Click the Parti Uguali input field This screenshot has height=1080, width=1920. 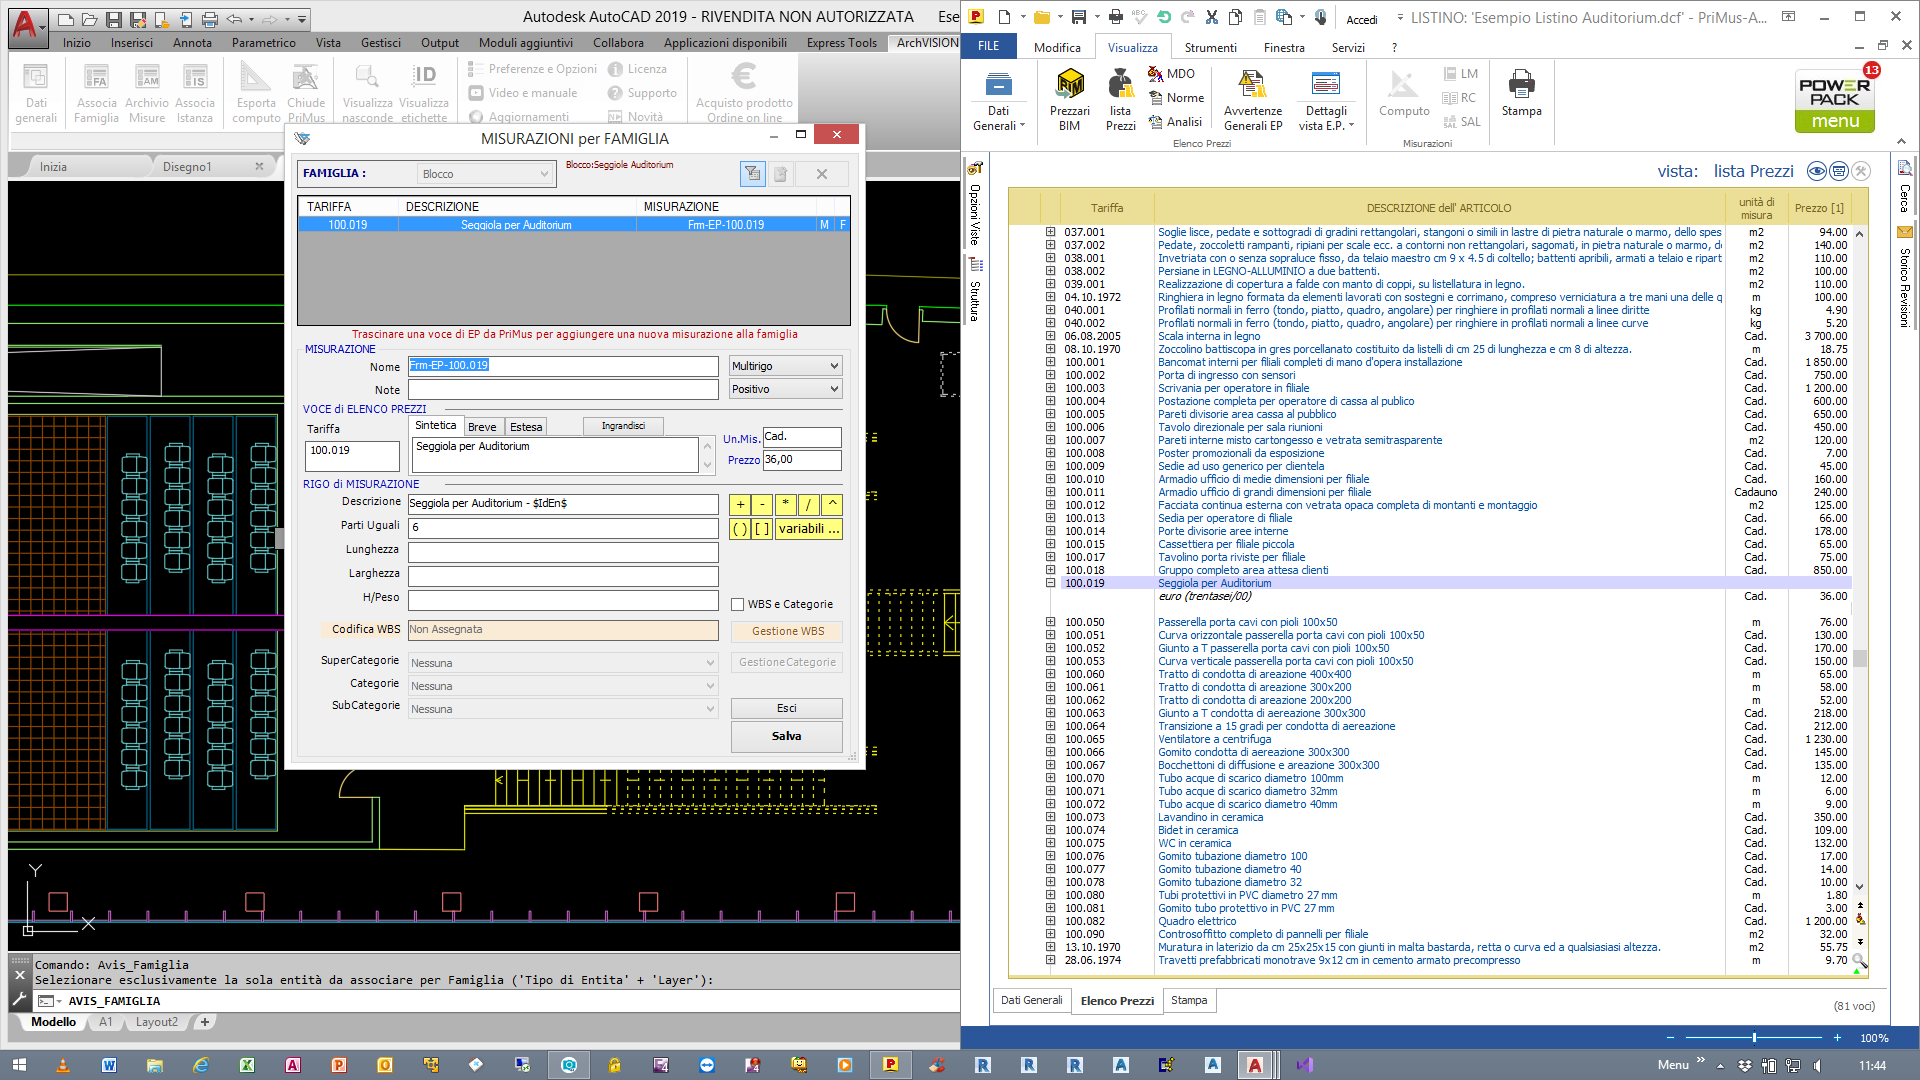tap(563, 527)
